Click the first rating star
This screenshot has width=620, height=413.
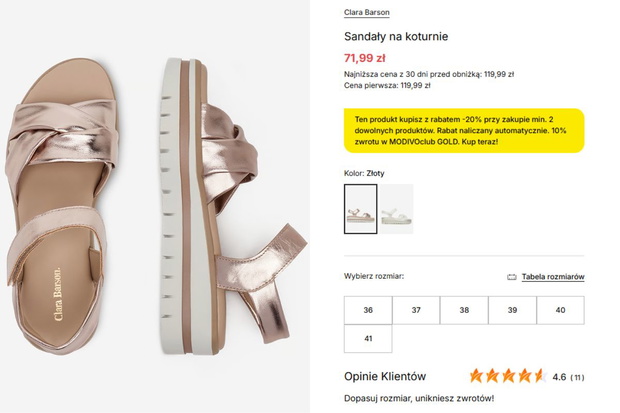pyautogui.click(x=476, y=376)
